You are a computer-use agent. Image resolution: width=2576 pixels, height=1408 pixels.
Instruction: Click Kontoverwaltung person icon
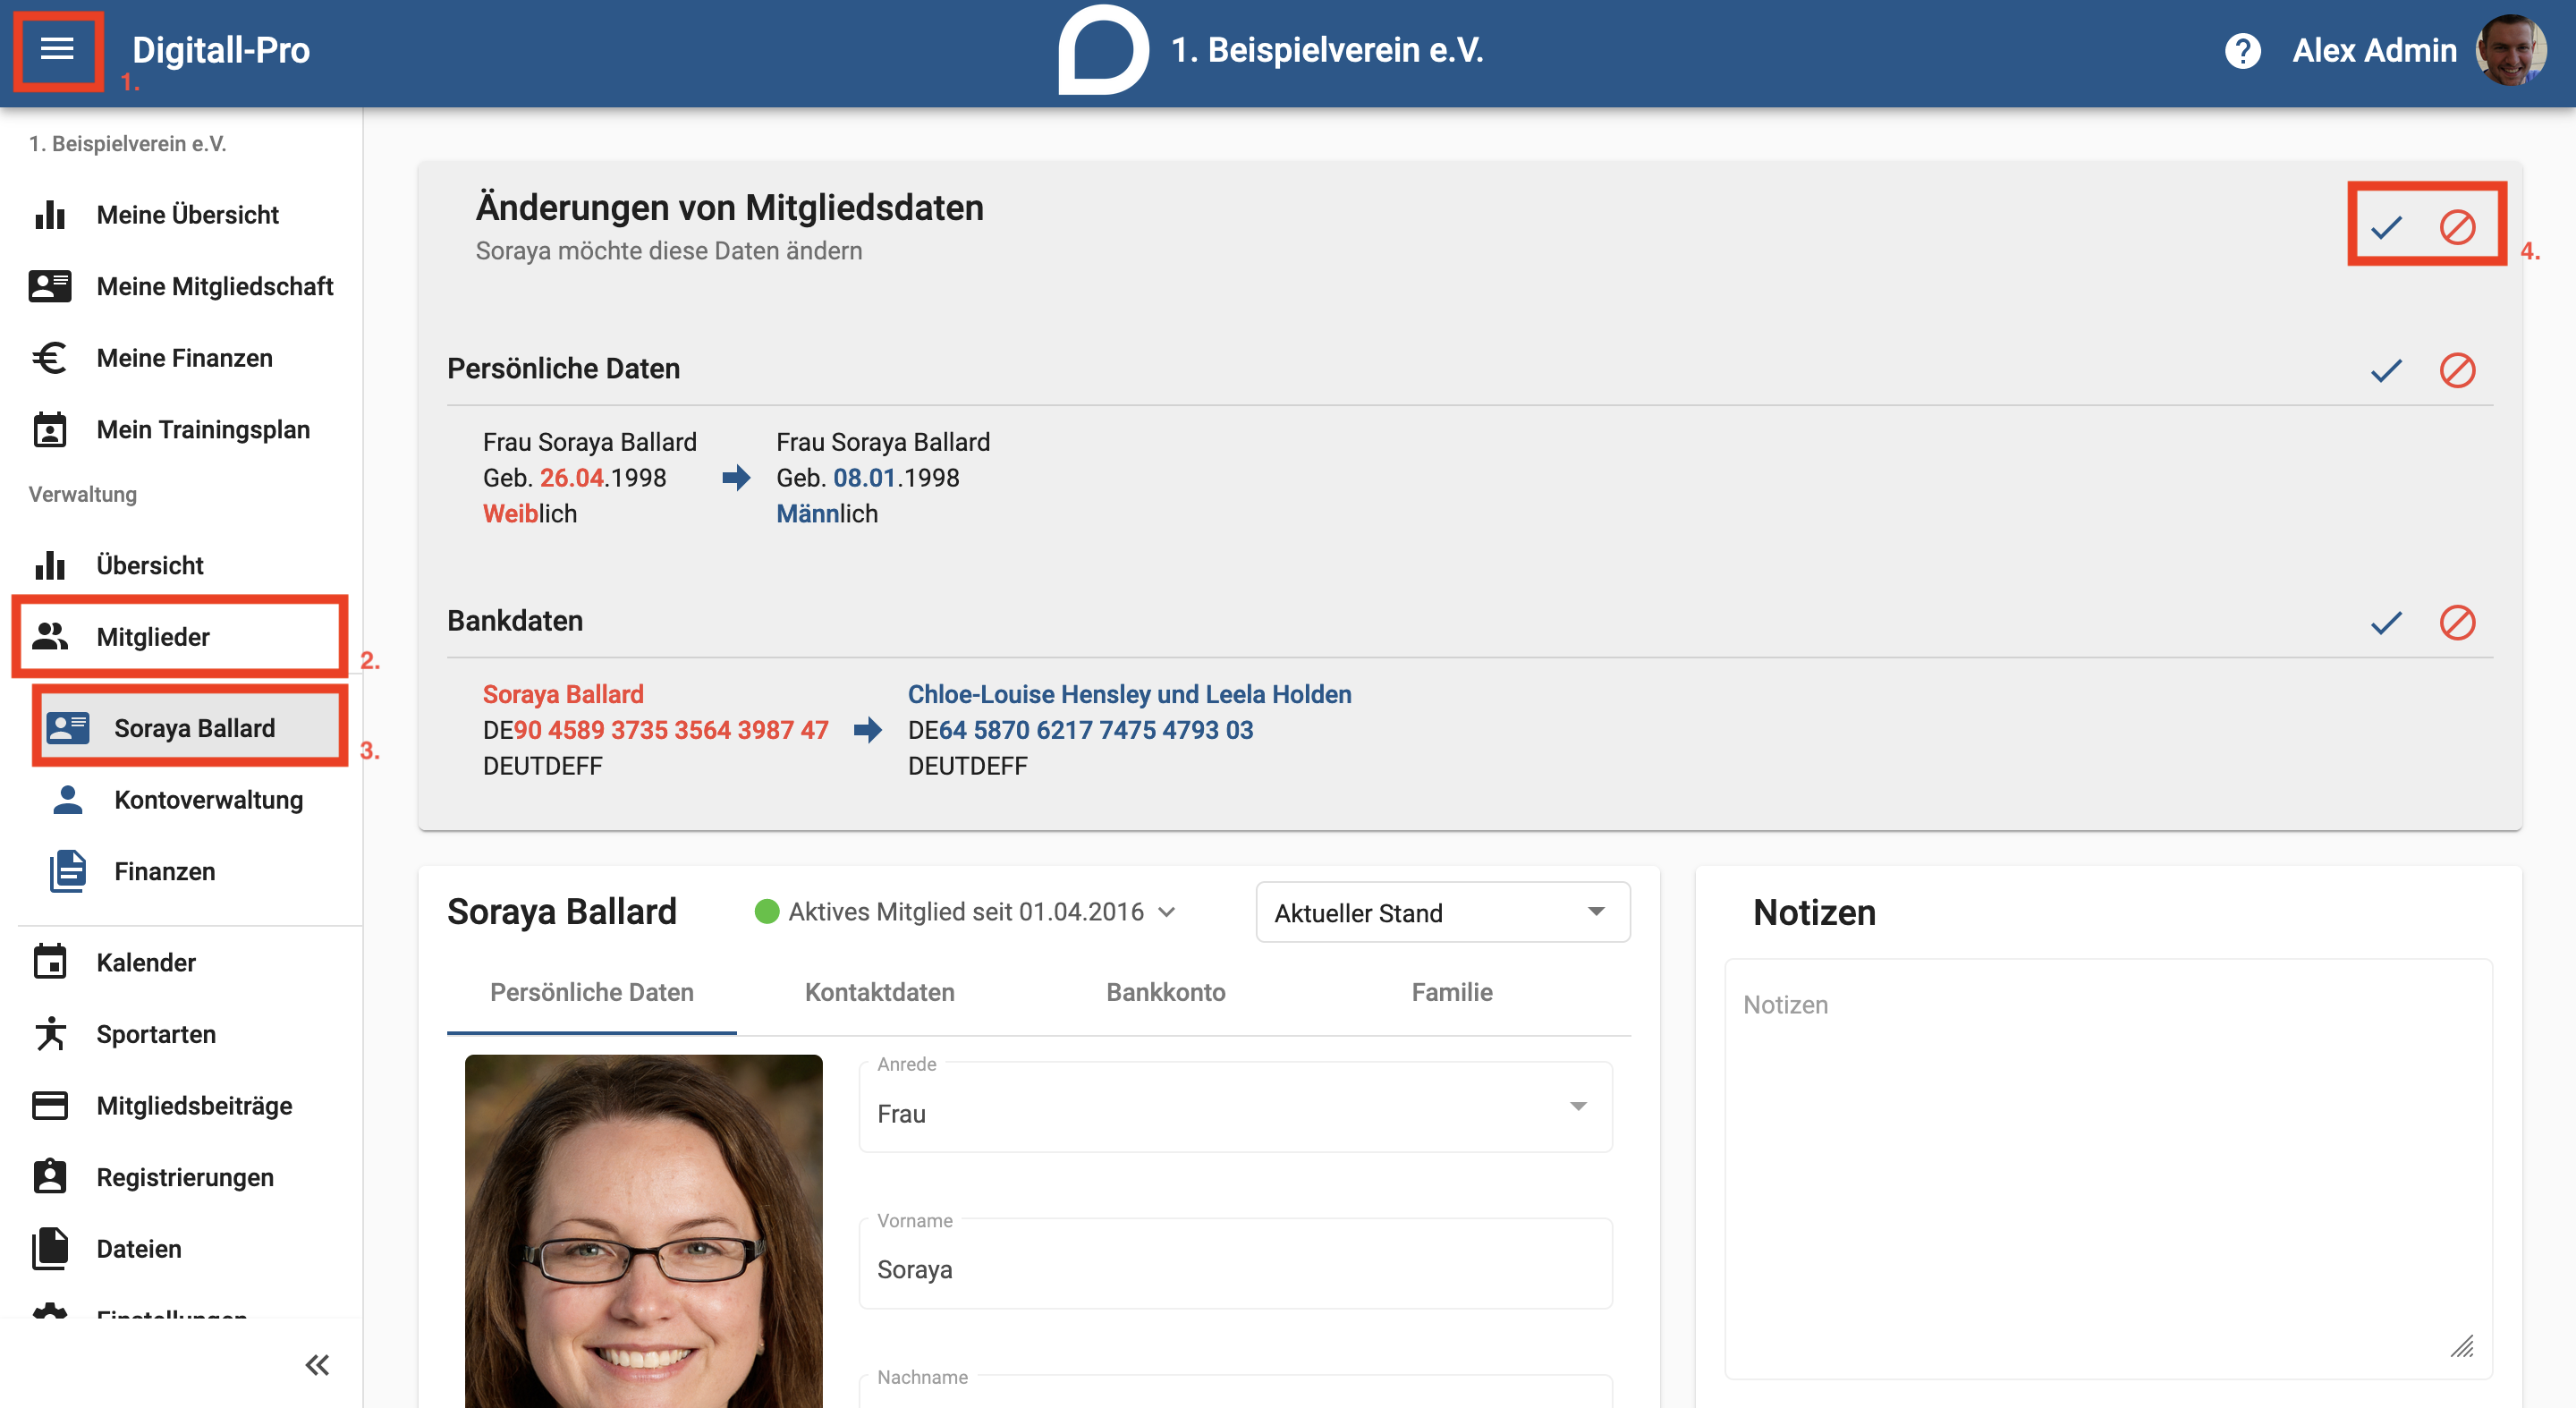(x=68, y=799)
